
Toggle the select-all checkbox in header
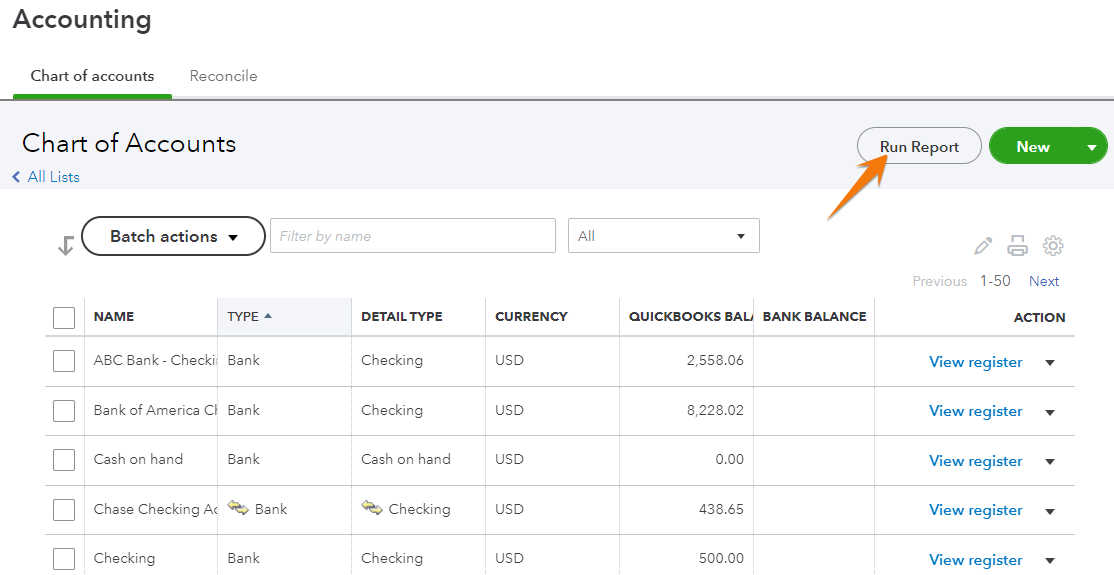point(64,317)
